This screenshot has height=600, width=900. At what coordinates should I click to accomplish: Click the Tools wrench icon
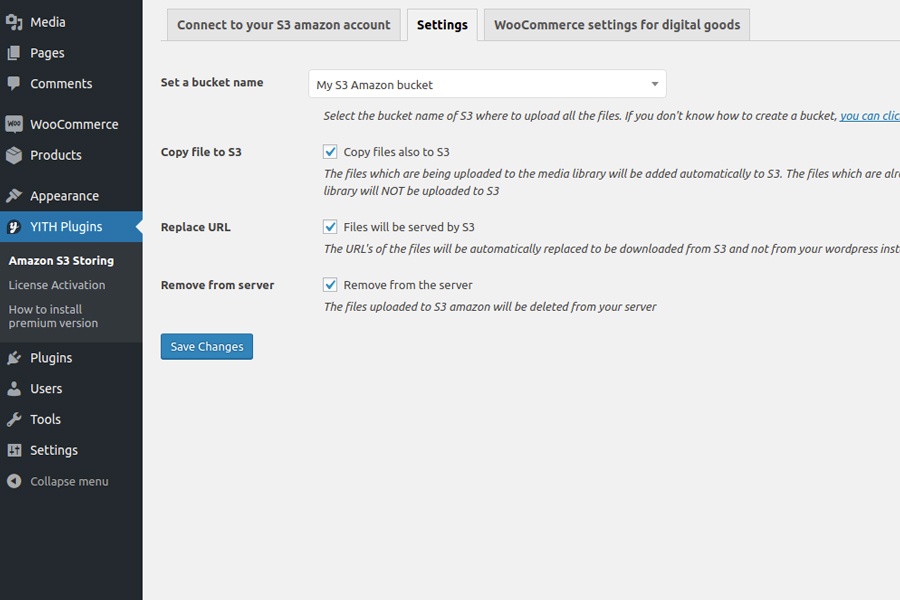coord(14,420)
